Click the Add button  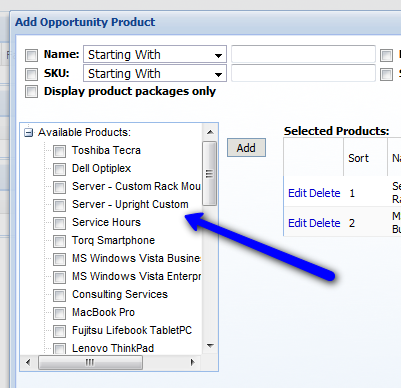click(x=246, y=148)
